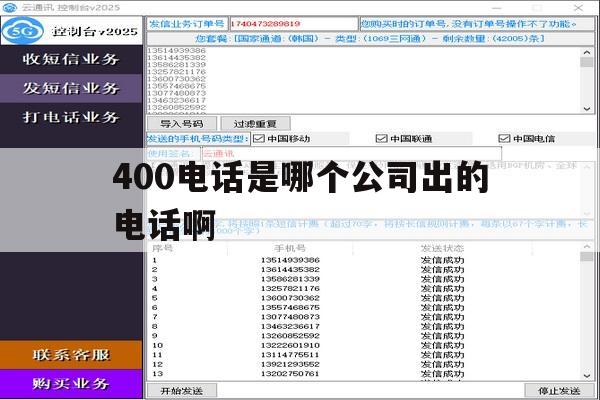Click the 使用签名 input field

pyautogui.click(x=352, y=154)
